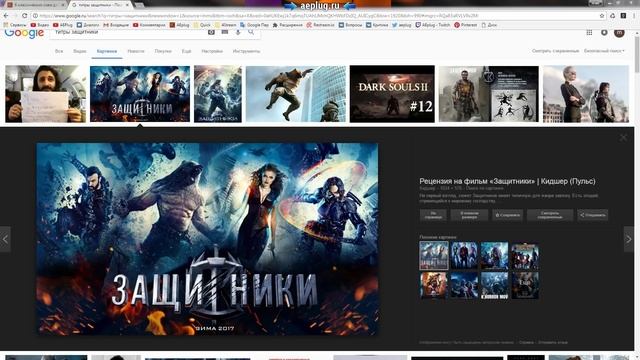Open the Chrome three-dot menu
Viewport: 640px width, 360px height.
pos(634,16)
